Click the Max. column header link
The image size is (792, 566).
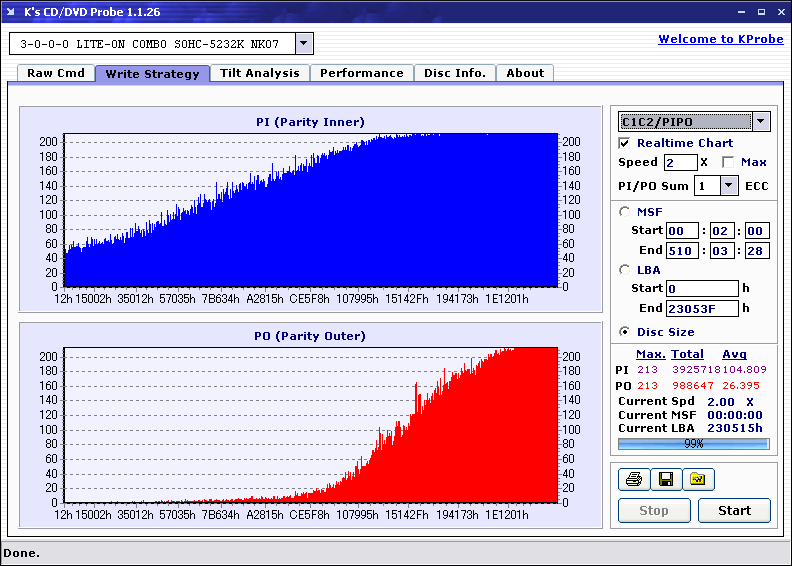click(x=651, y=354)
